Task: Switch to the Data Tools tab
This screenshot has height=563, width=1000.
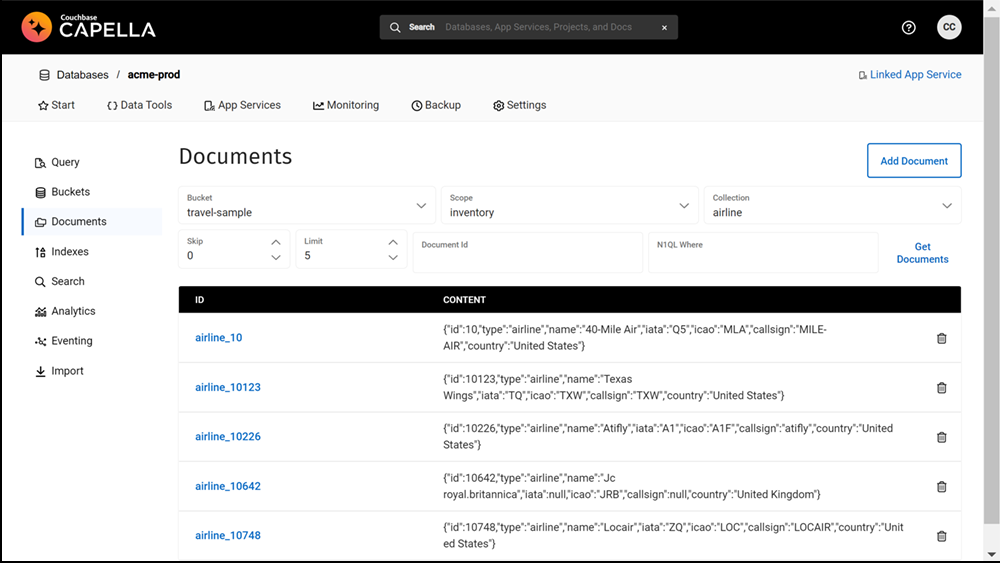Action: (x=139, y=105)
